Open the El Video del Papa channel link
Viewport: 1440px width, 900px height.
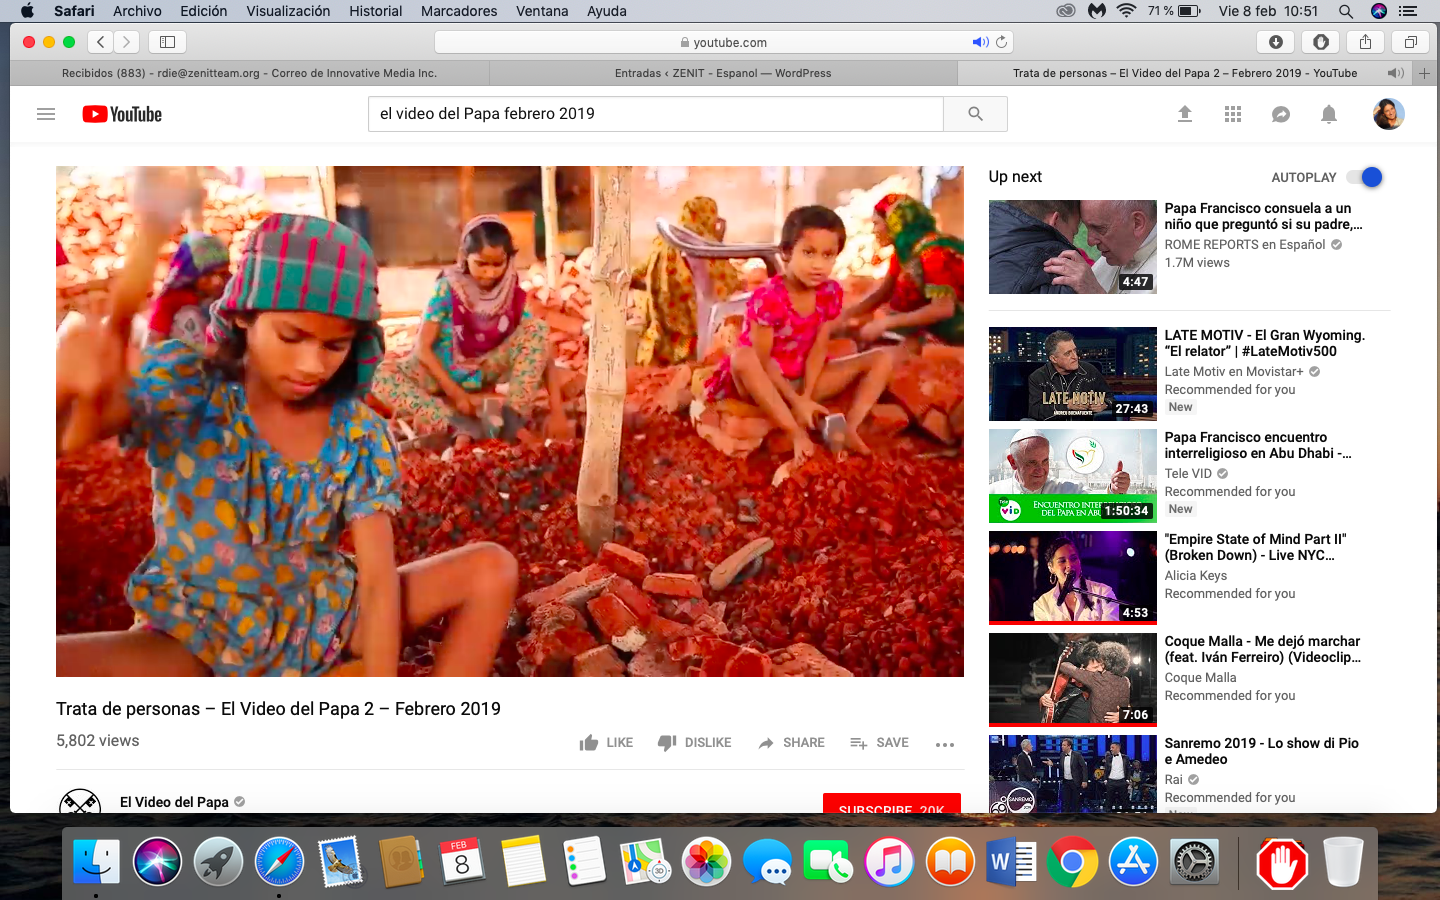point(174,802)
